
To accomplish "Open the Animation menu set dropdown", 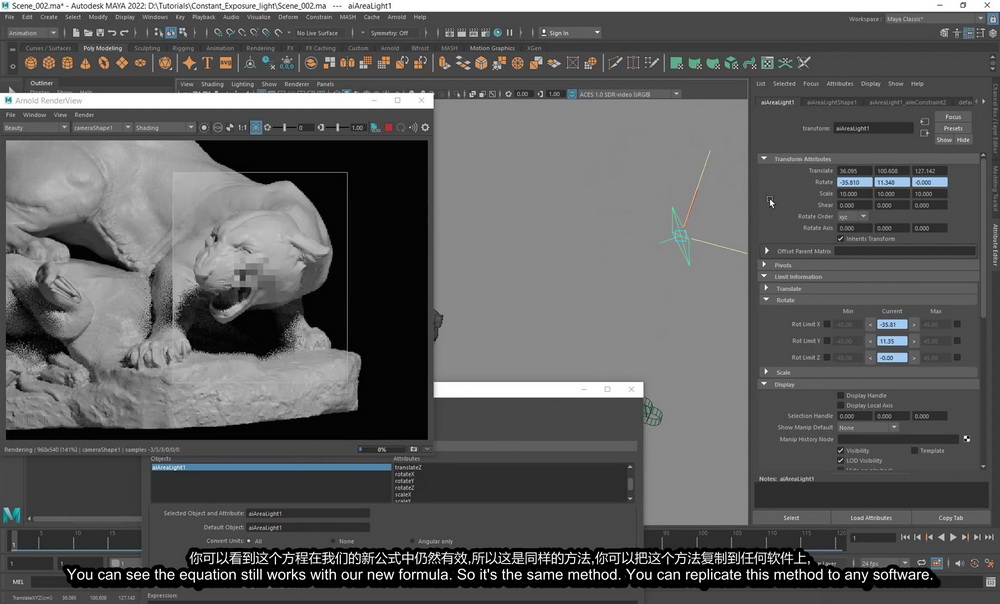I will (x=32, y=33).
